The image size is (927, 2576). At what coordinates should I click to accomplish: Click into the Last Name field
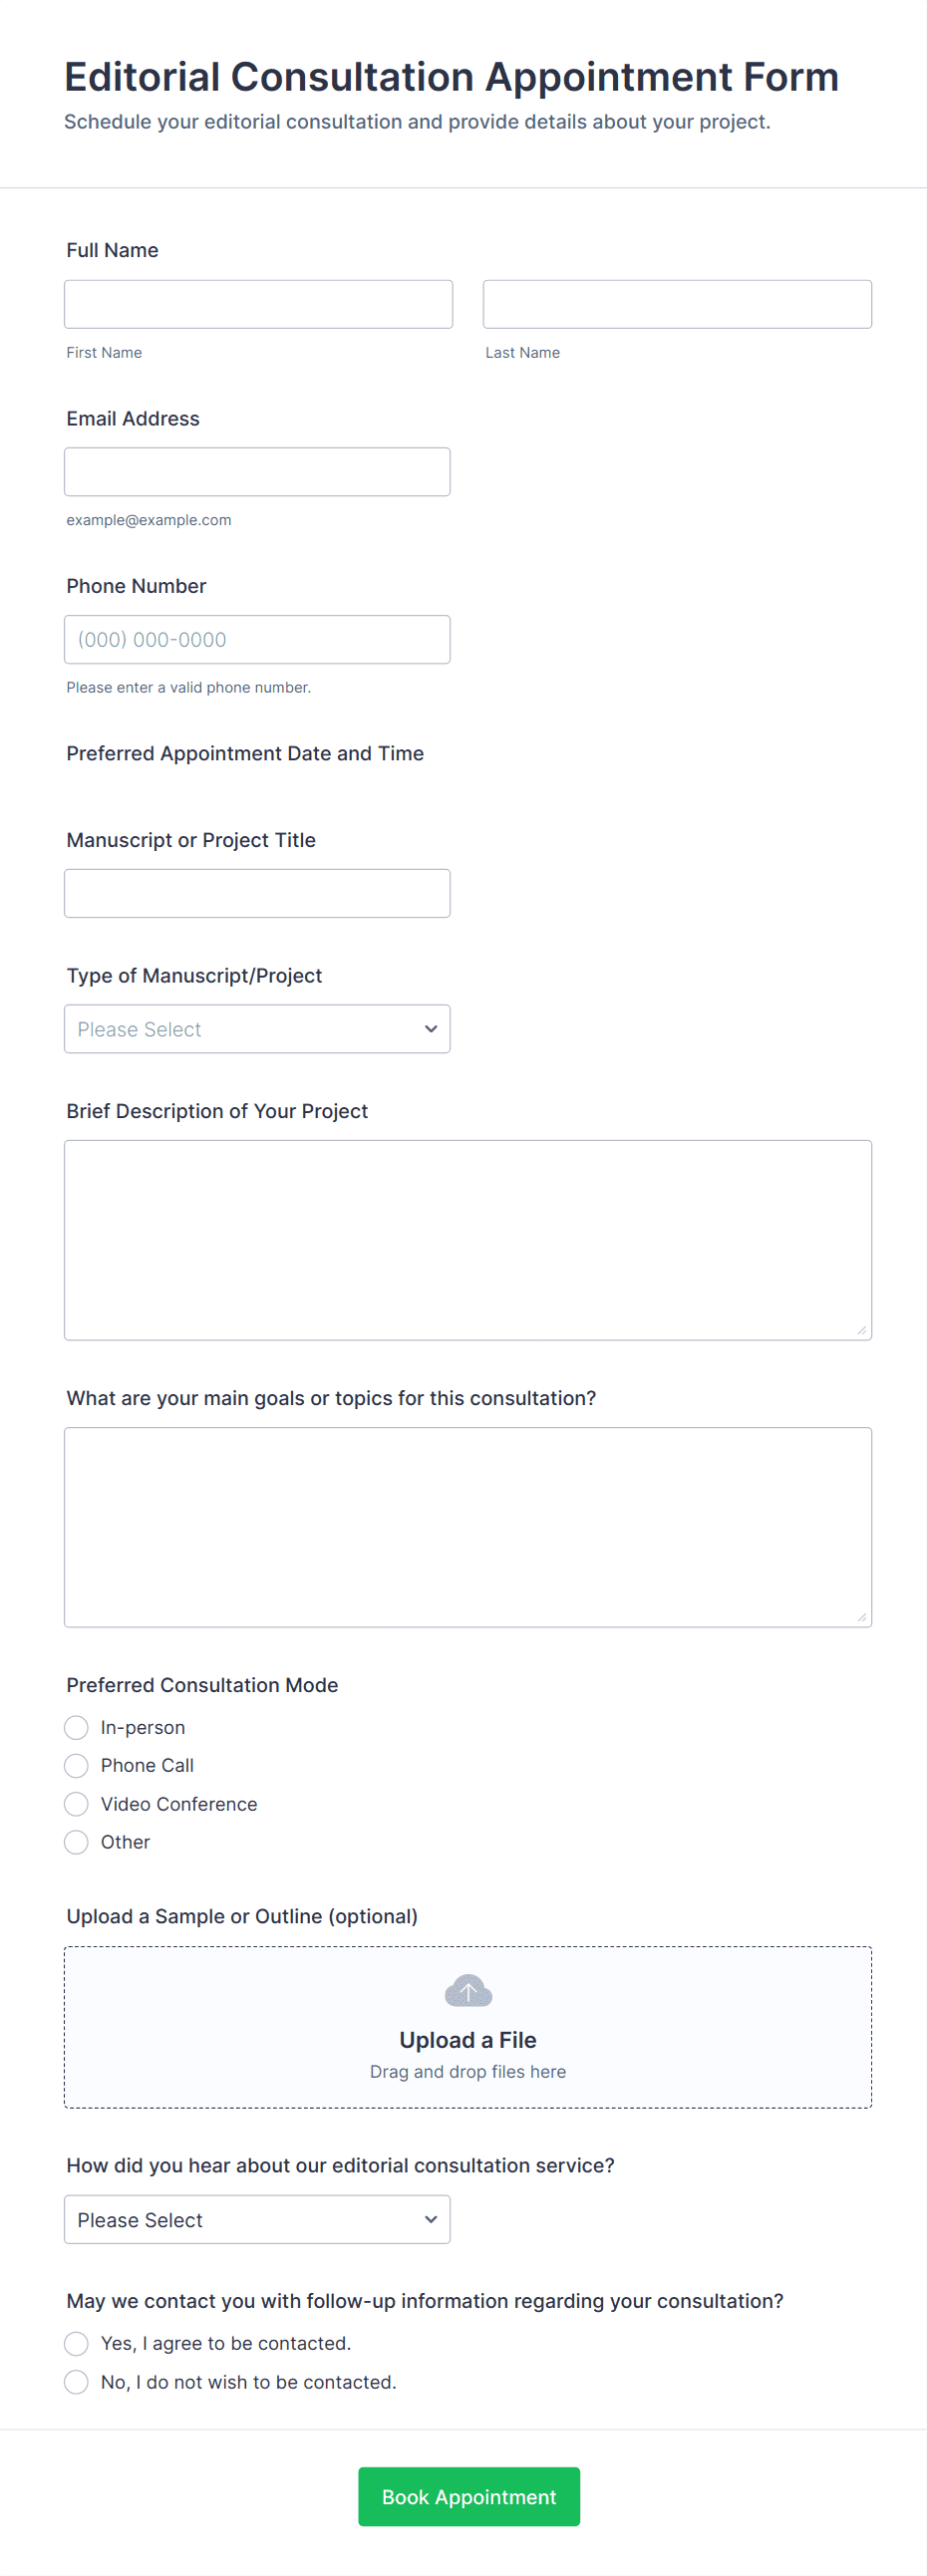[677, 304]
